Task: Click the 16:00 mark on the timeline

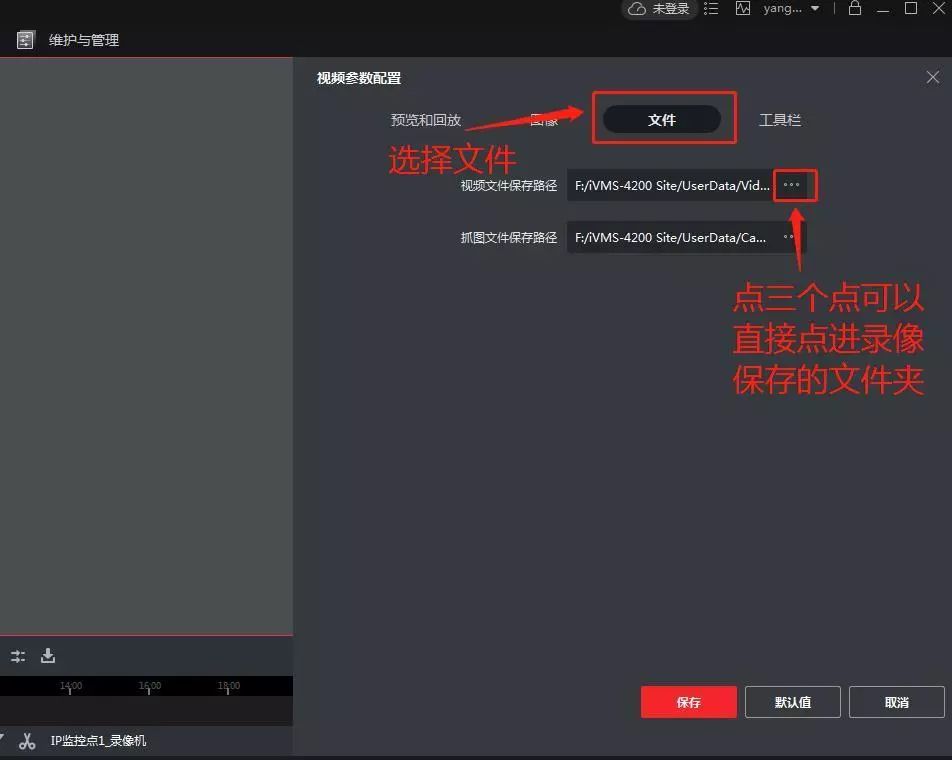Action: point(150,687)
